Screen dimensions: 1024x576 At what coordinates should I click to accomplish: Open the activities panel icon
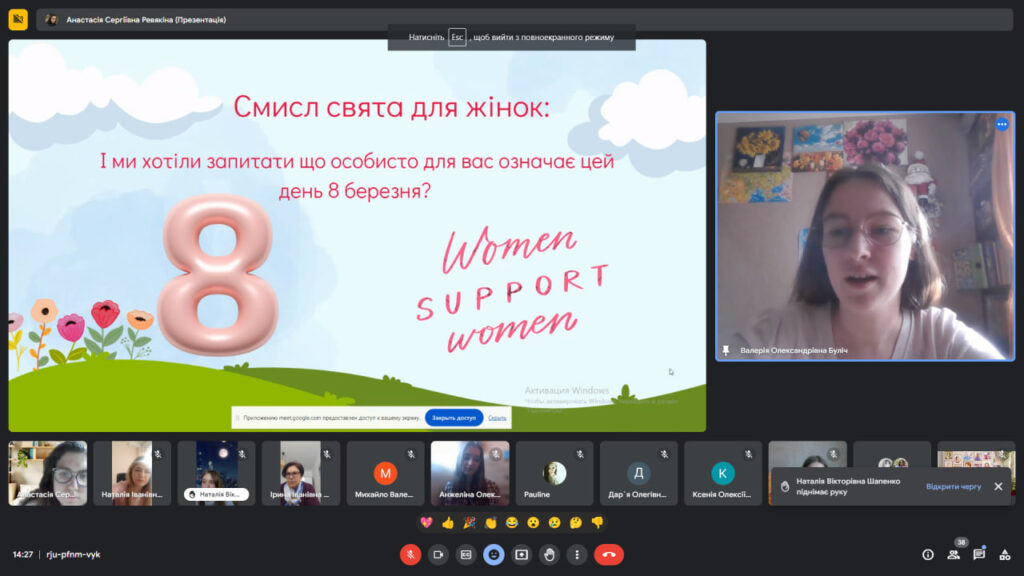pos(1005,554)
